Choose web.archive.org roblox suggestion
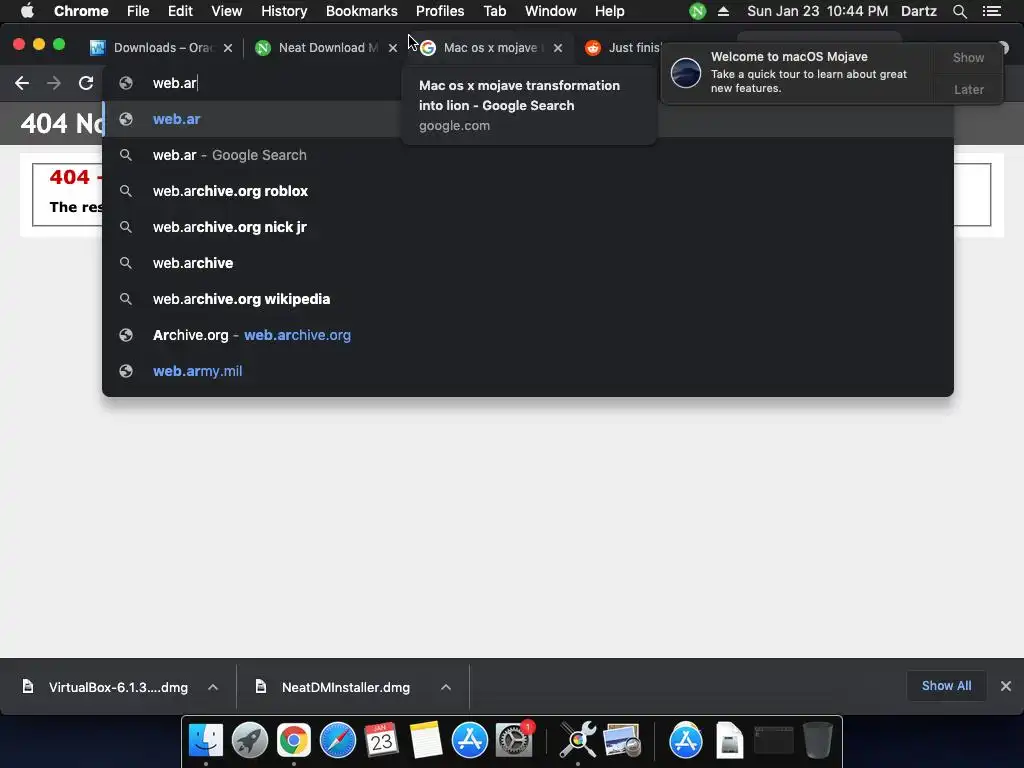Viewport: 1024px width, 768px height. tap(528, 191)
